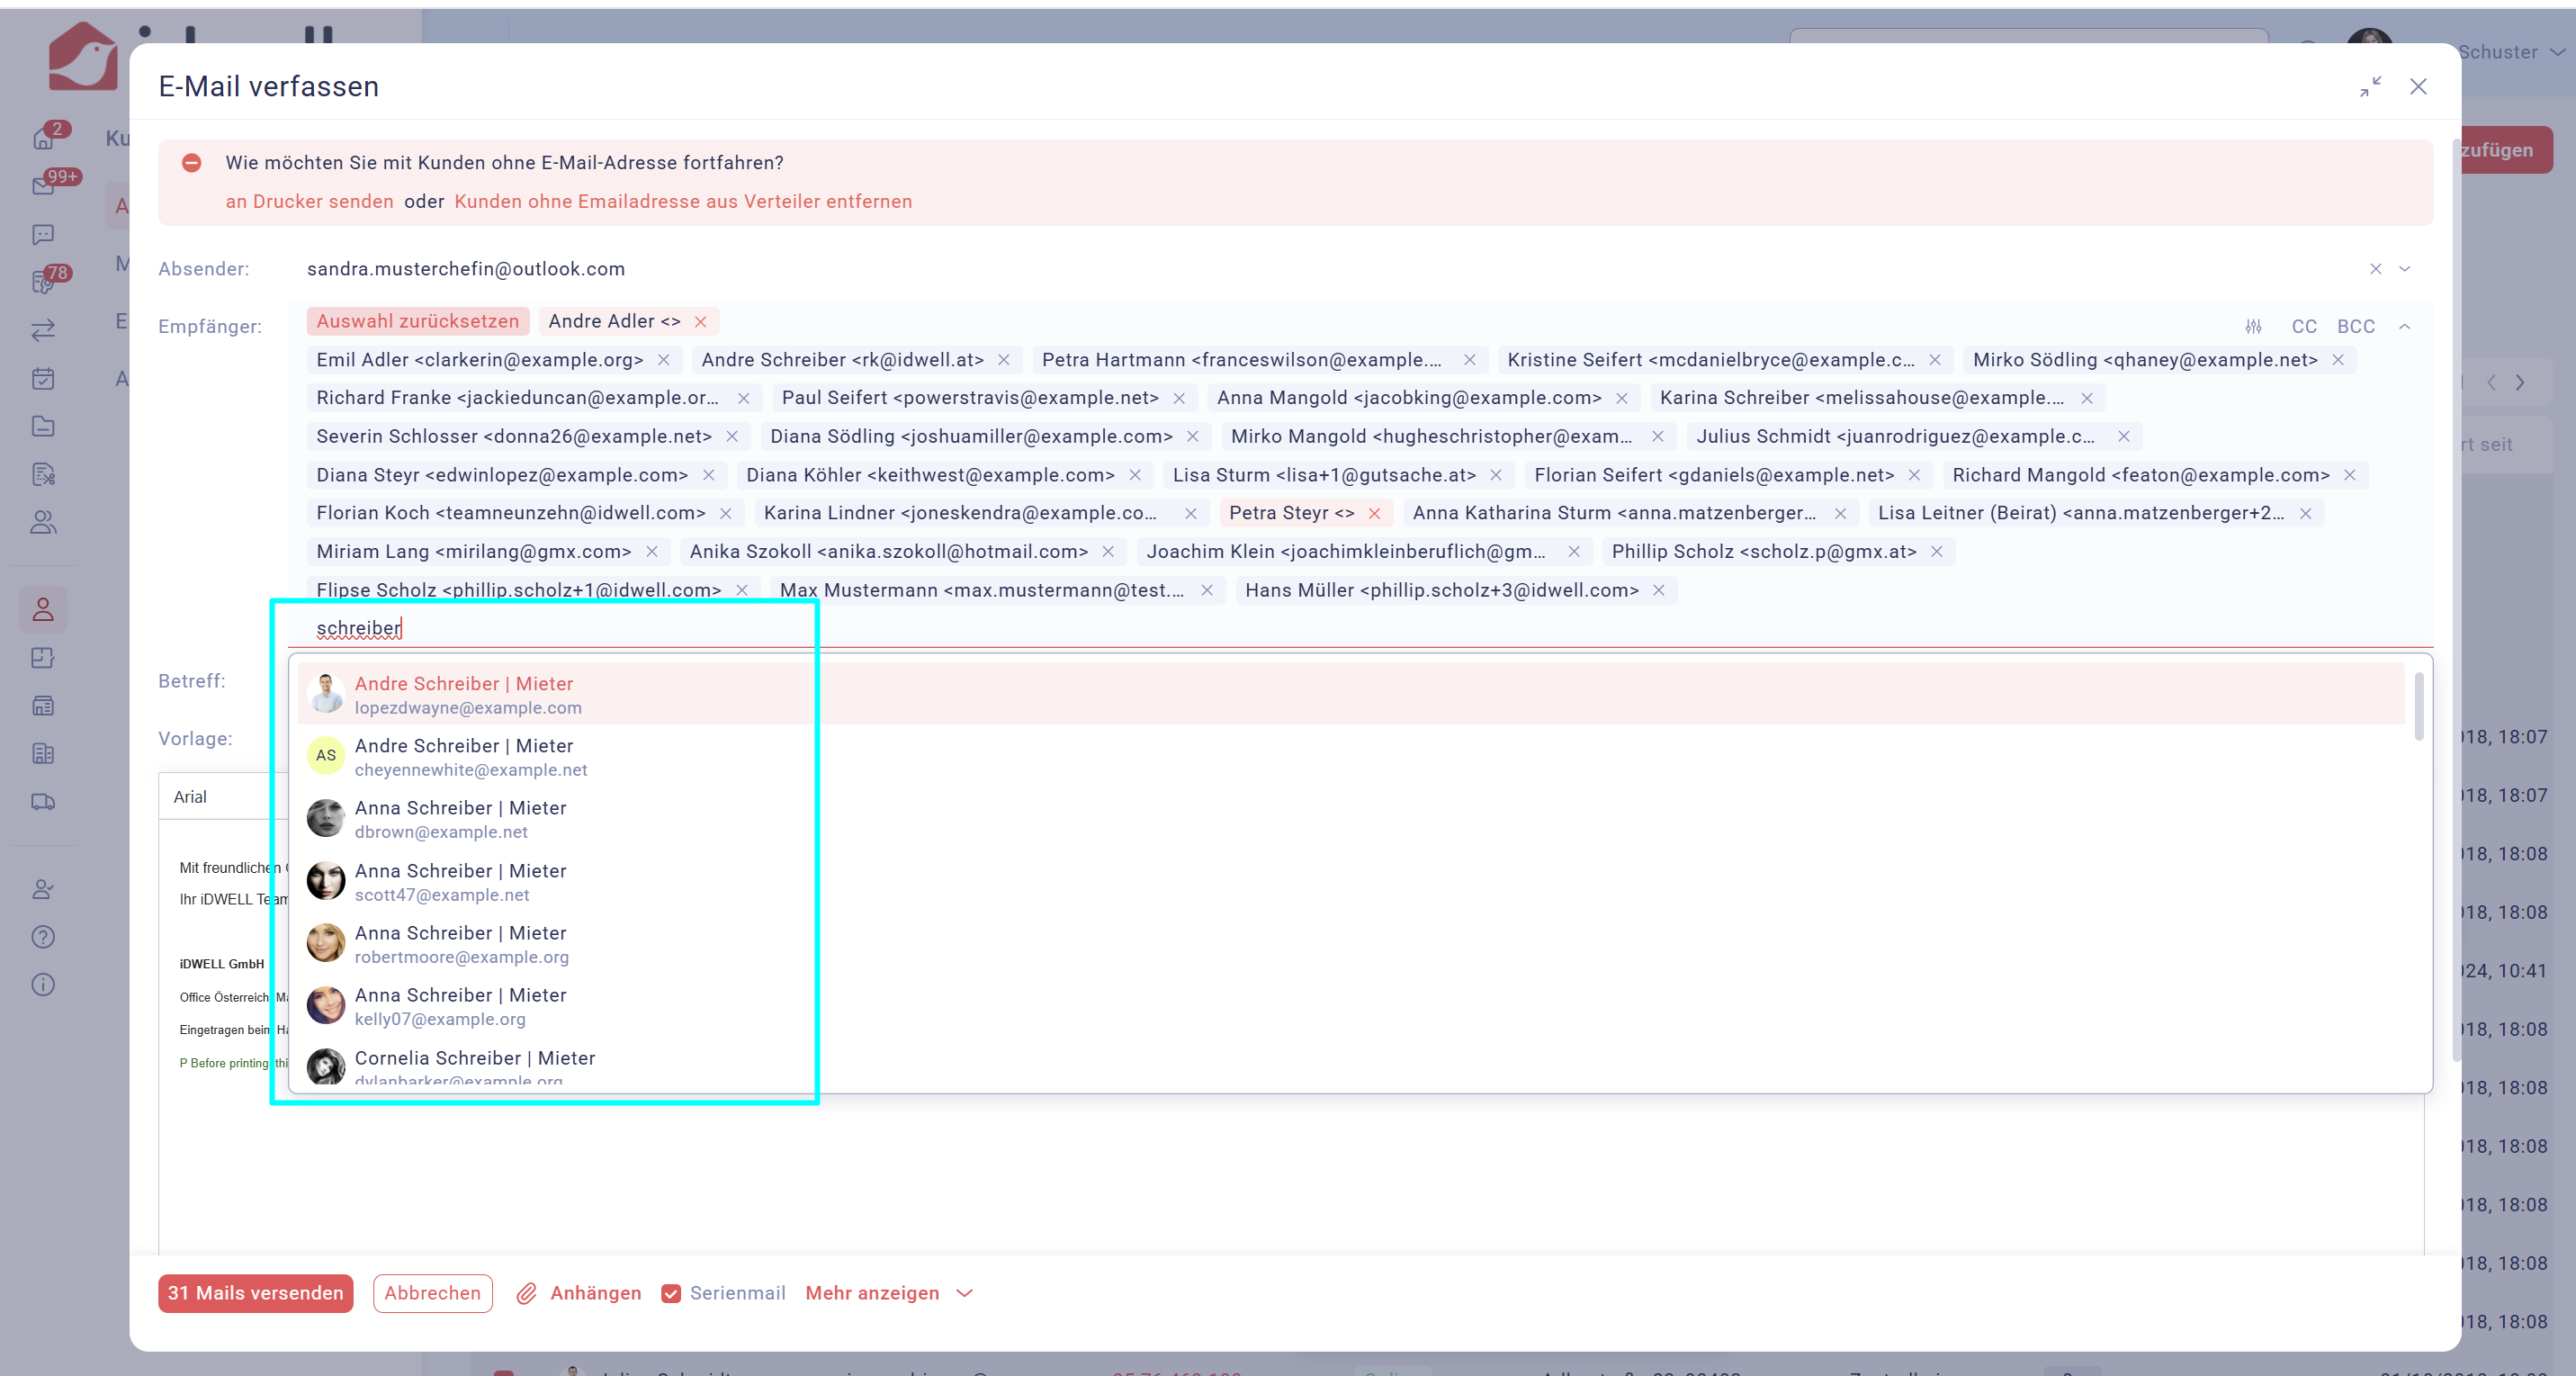
Task: Click Auswahl zurücksetzen button
Action: pyautogui.click(x=417, y=322)
